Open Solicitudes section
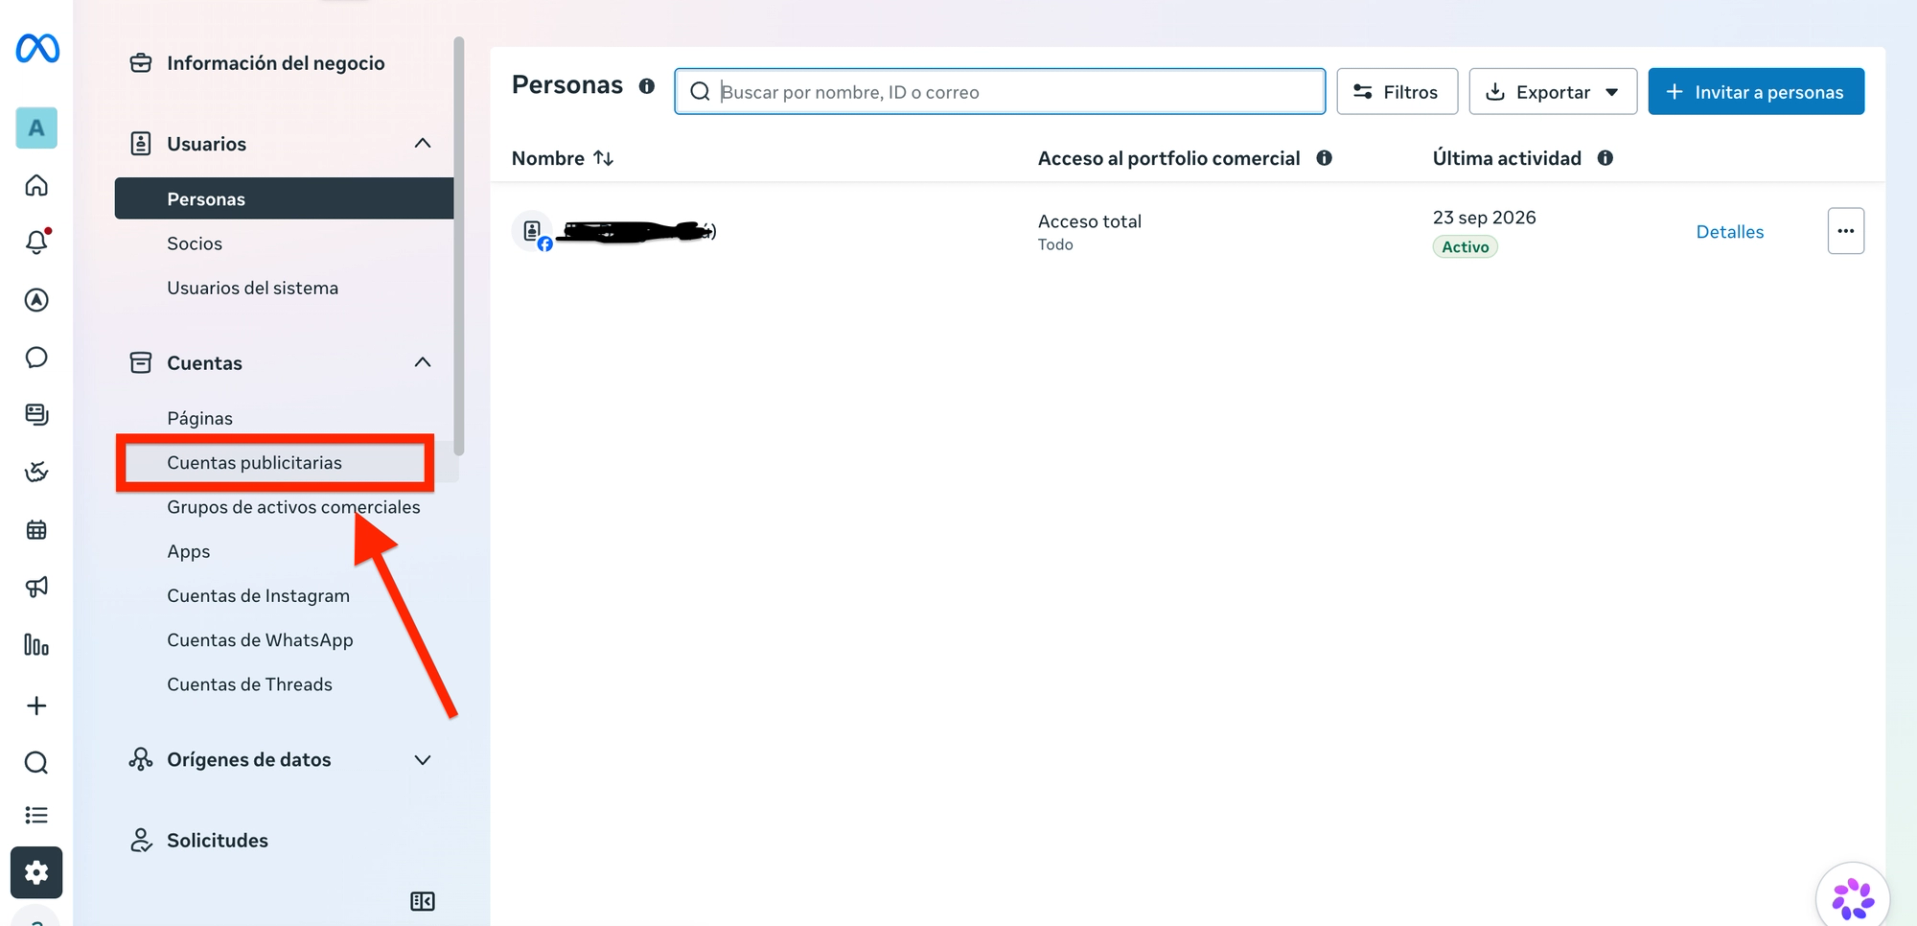Viewport: 1917px width, 926px height. click(x=217, y=840)
